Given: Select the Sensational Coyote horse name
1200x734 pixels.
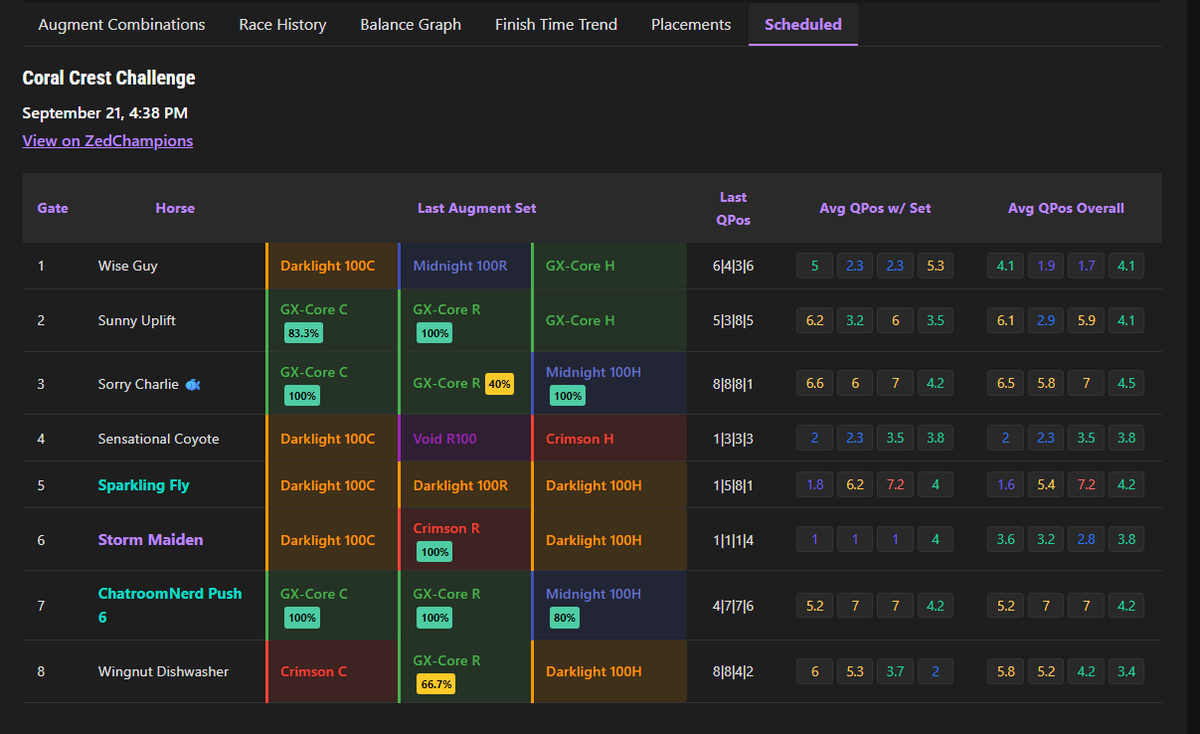Looking at the screenshot, I should pos(159,438).
